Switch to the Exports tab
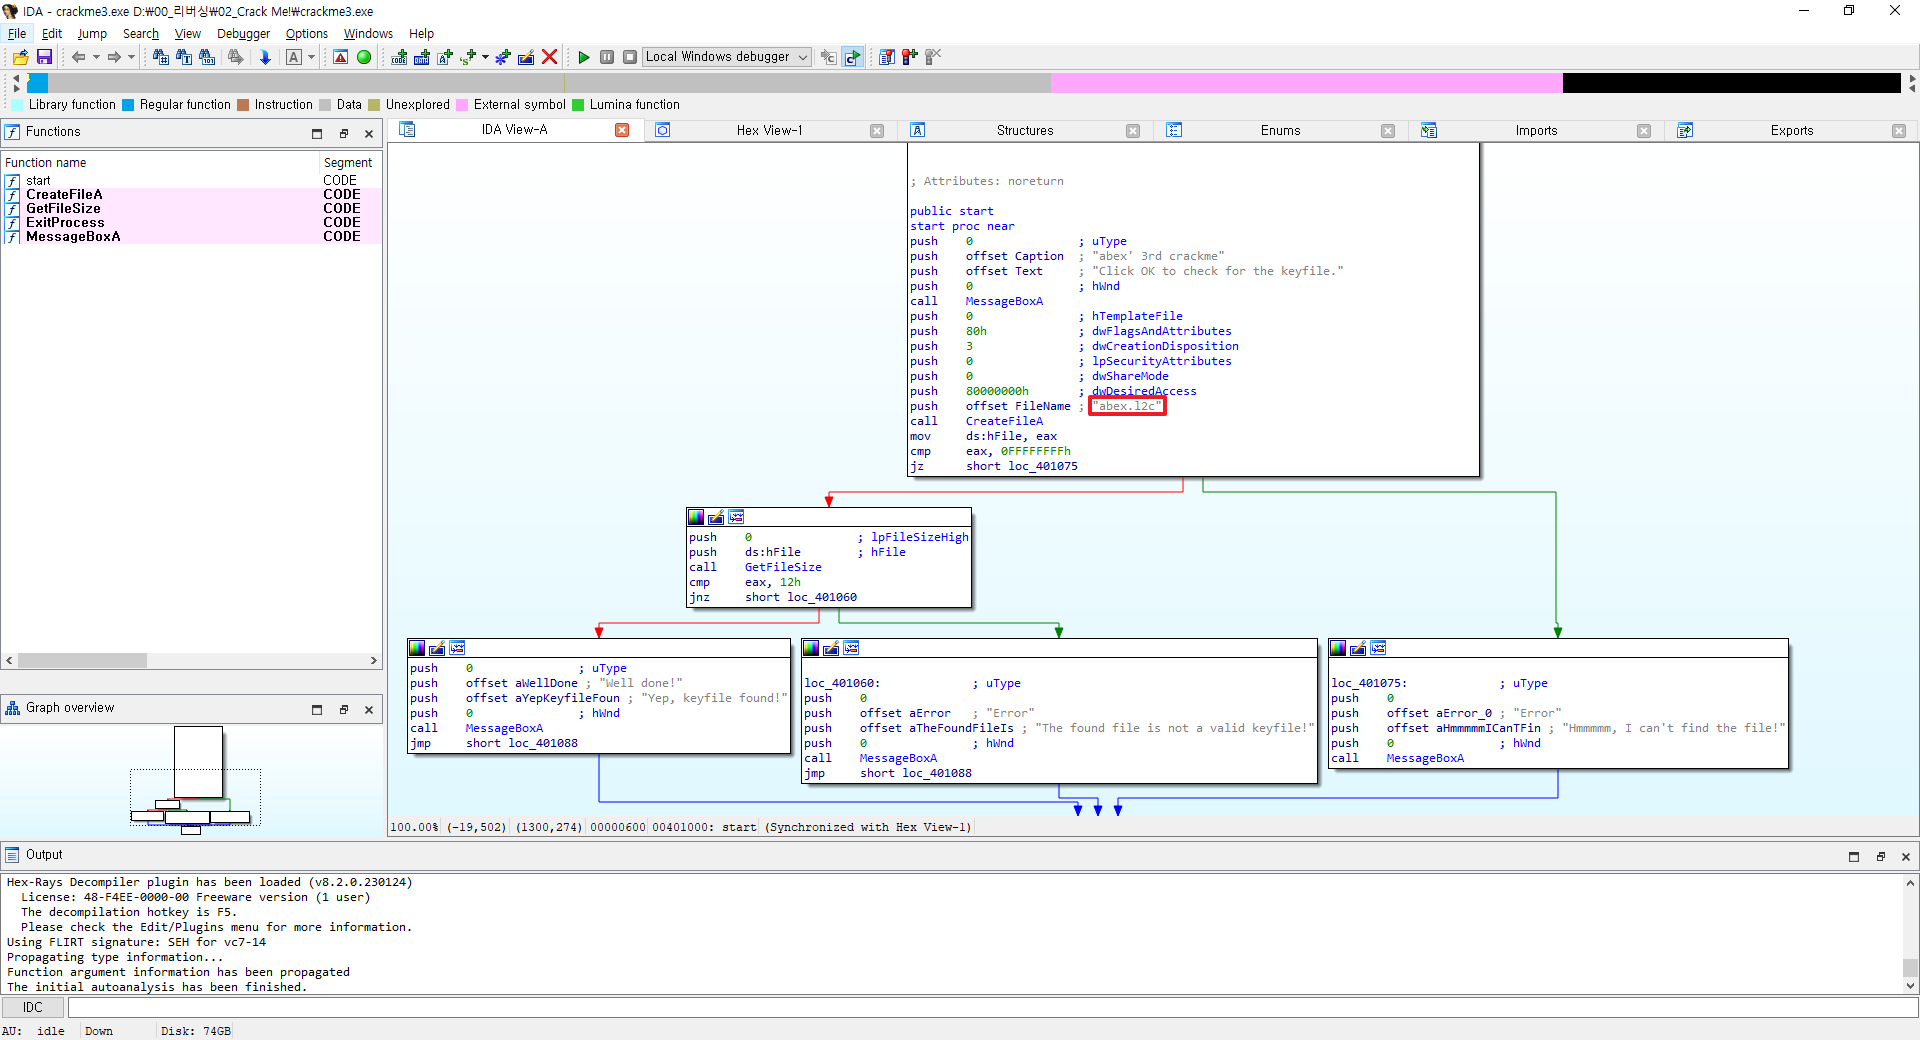The width and height of the screenshot is (1920, 1040). point(1791,130)
